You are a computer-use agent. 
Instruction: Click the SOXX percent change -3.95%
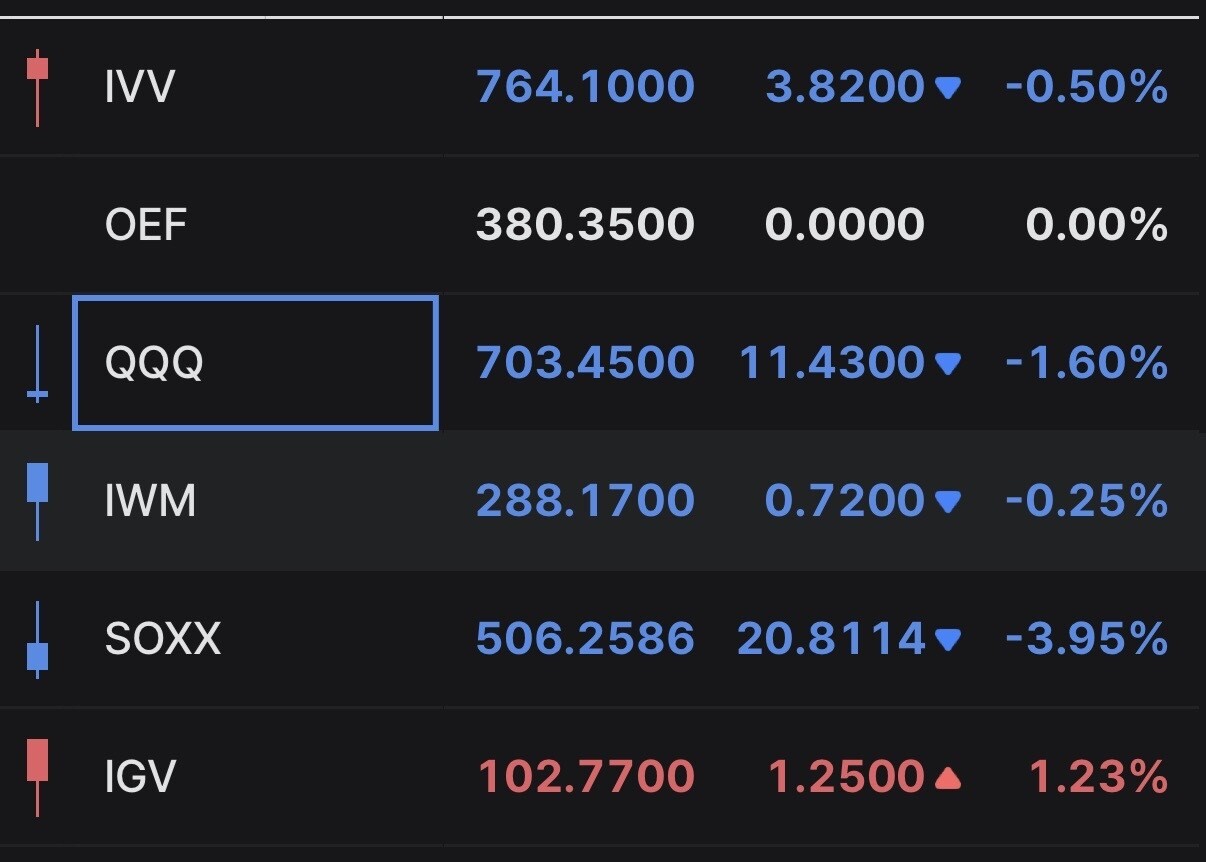point(1086,638)
